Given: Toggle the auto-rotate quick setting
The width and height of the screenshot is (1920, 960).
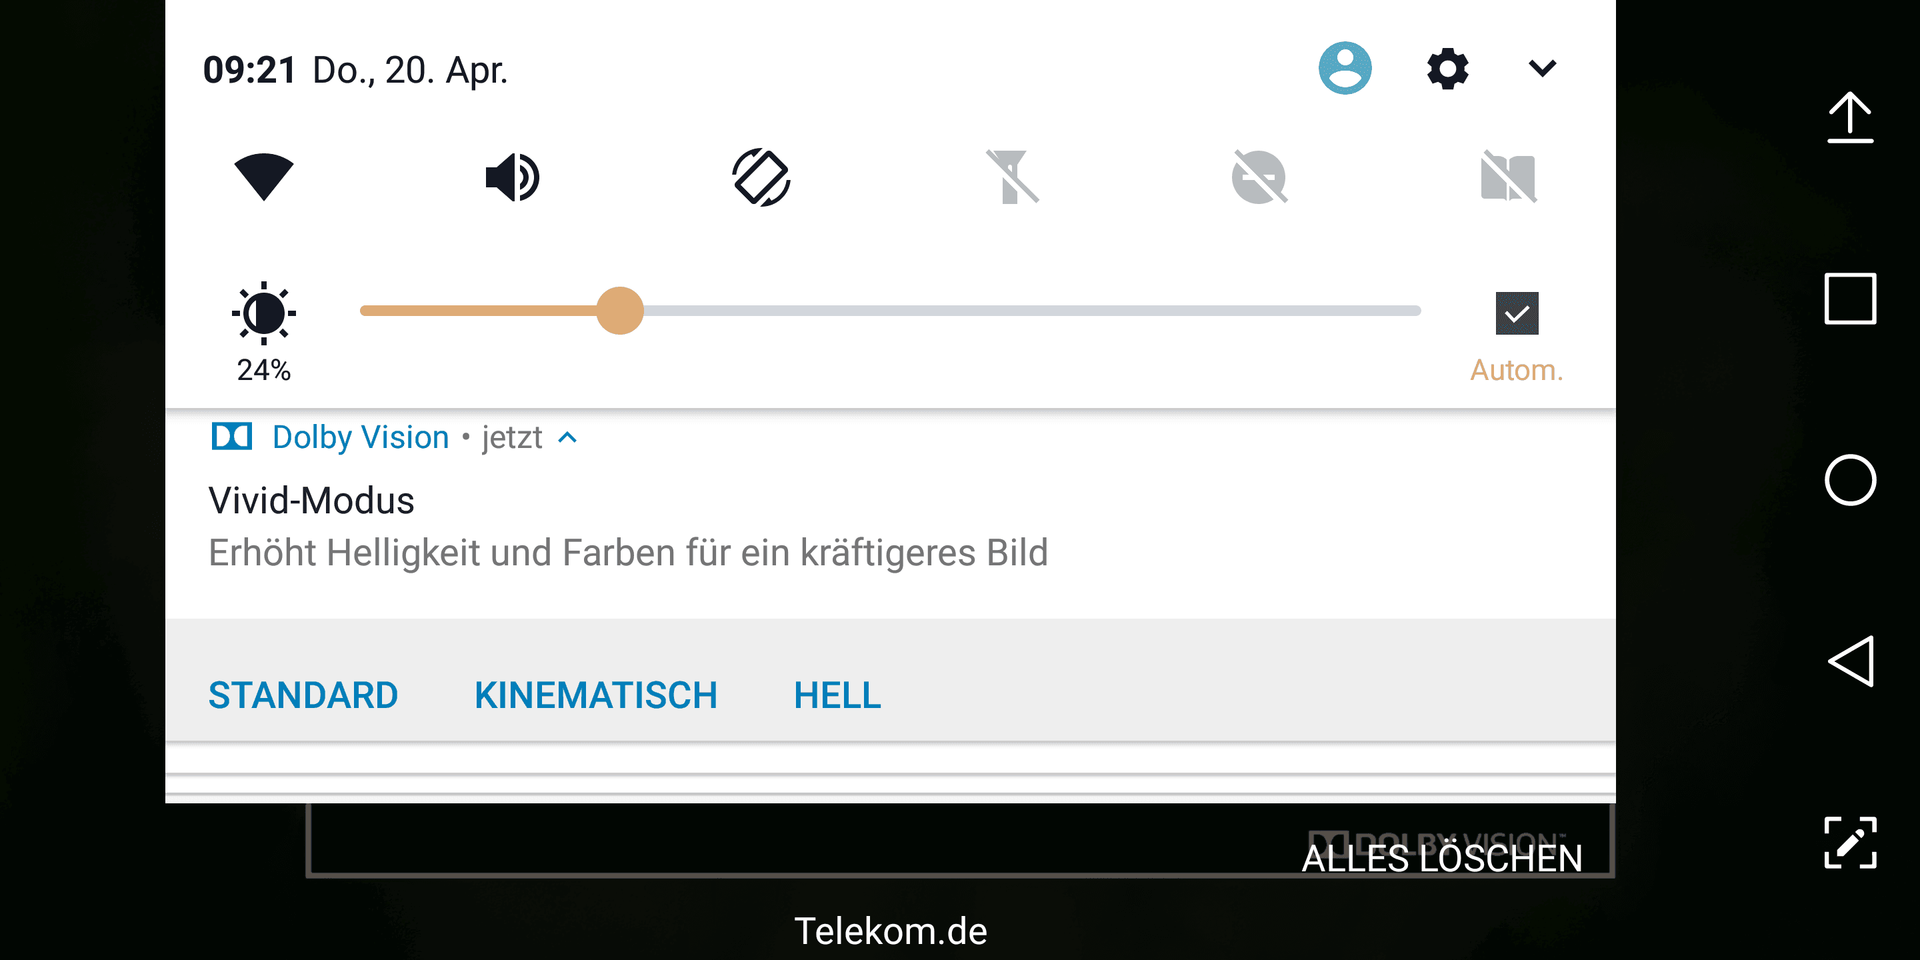Looking at the screenshot, I should click(x=762, y=178).
